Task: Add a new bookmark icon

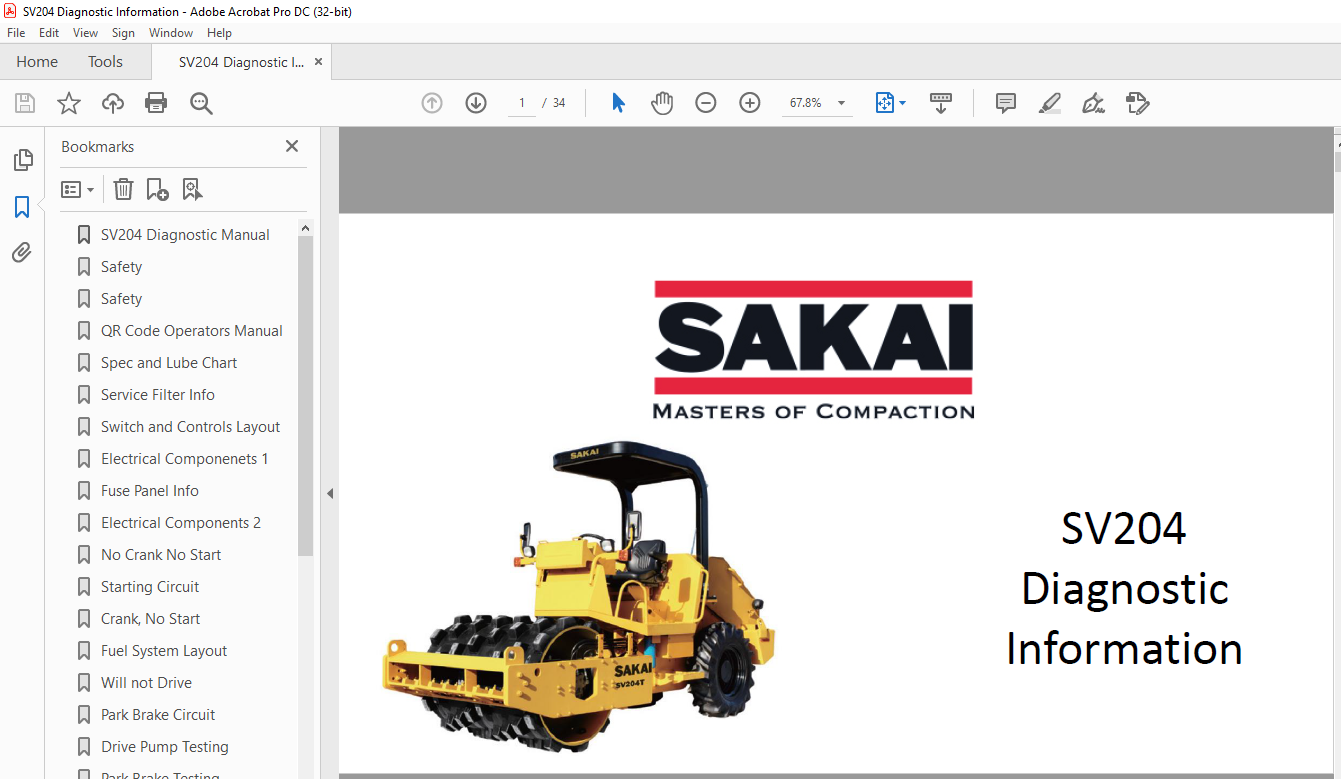Action: click(x=157, y=189)
